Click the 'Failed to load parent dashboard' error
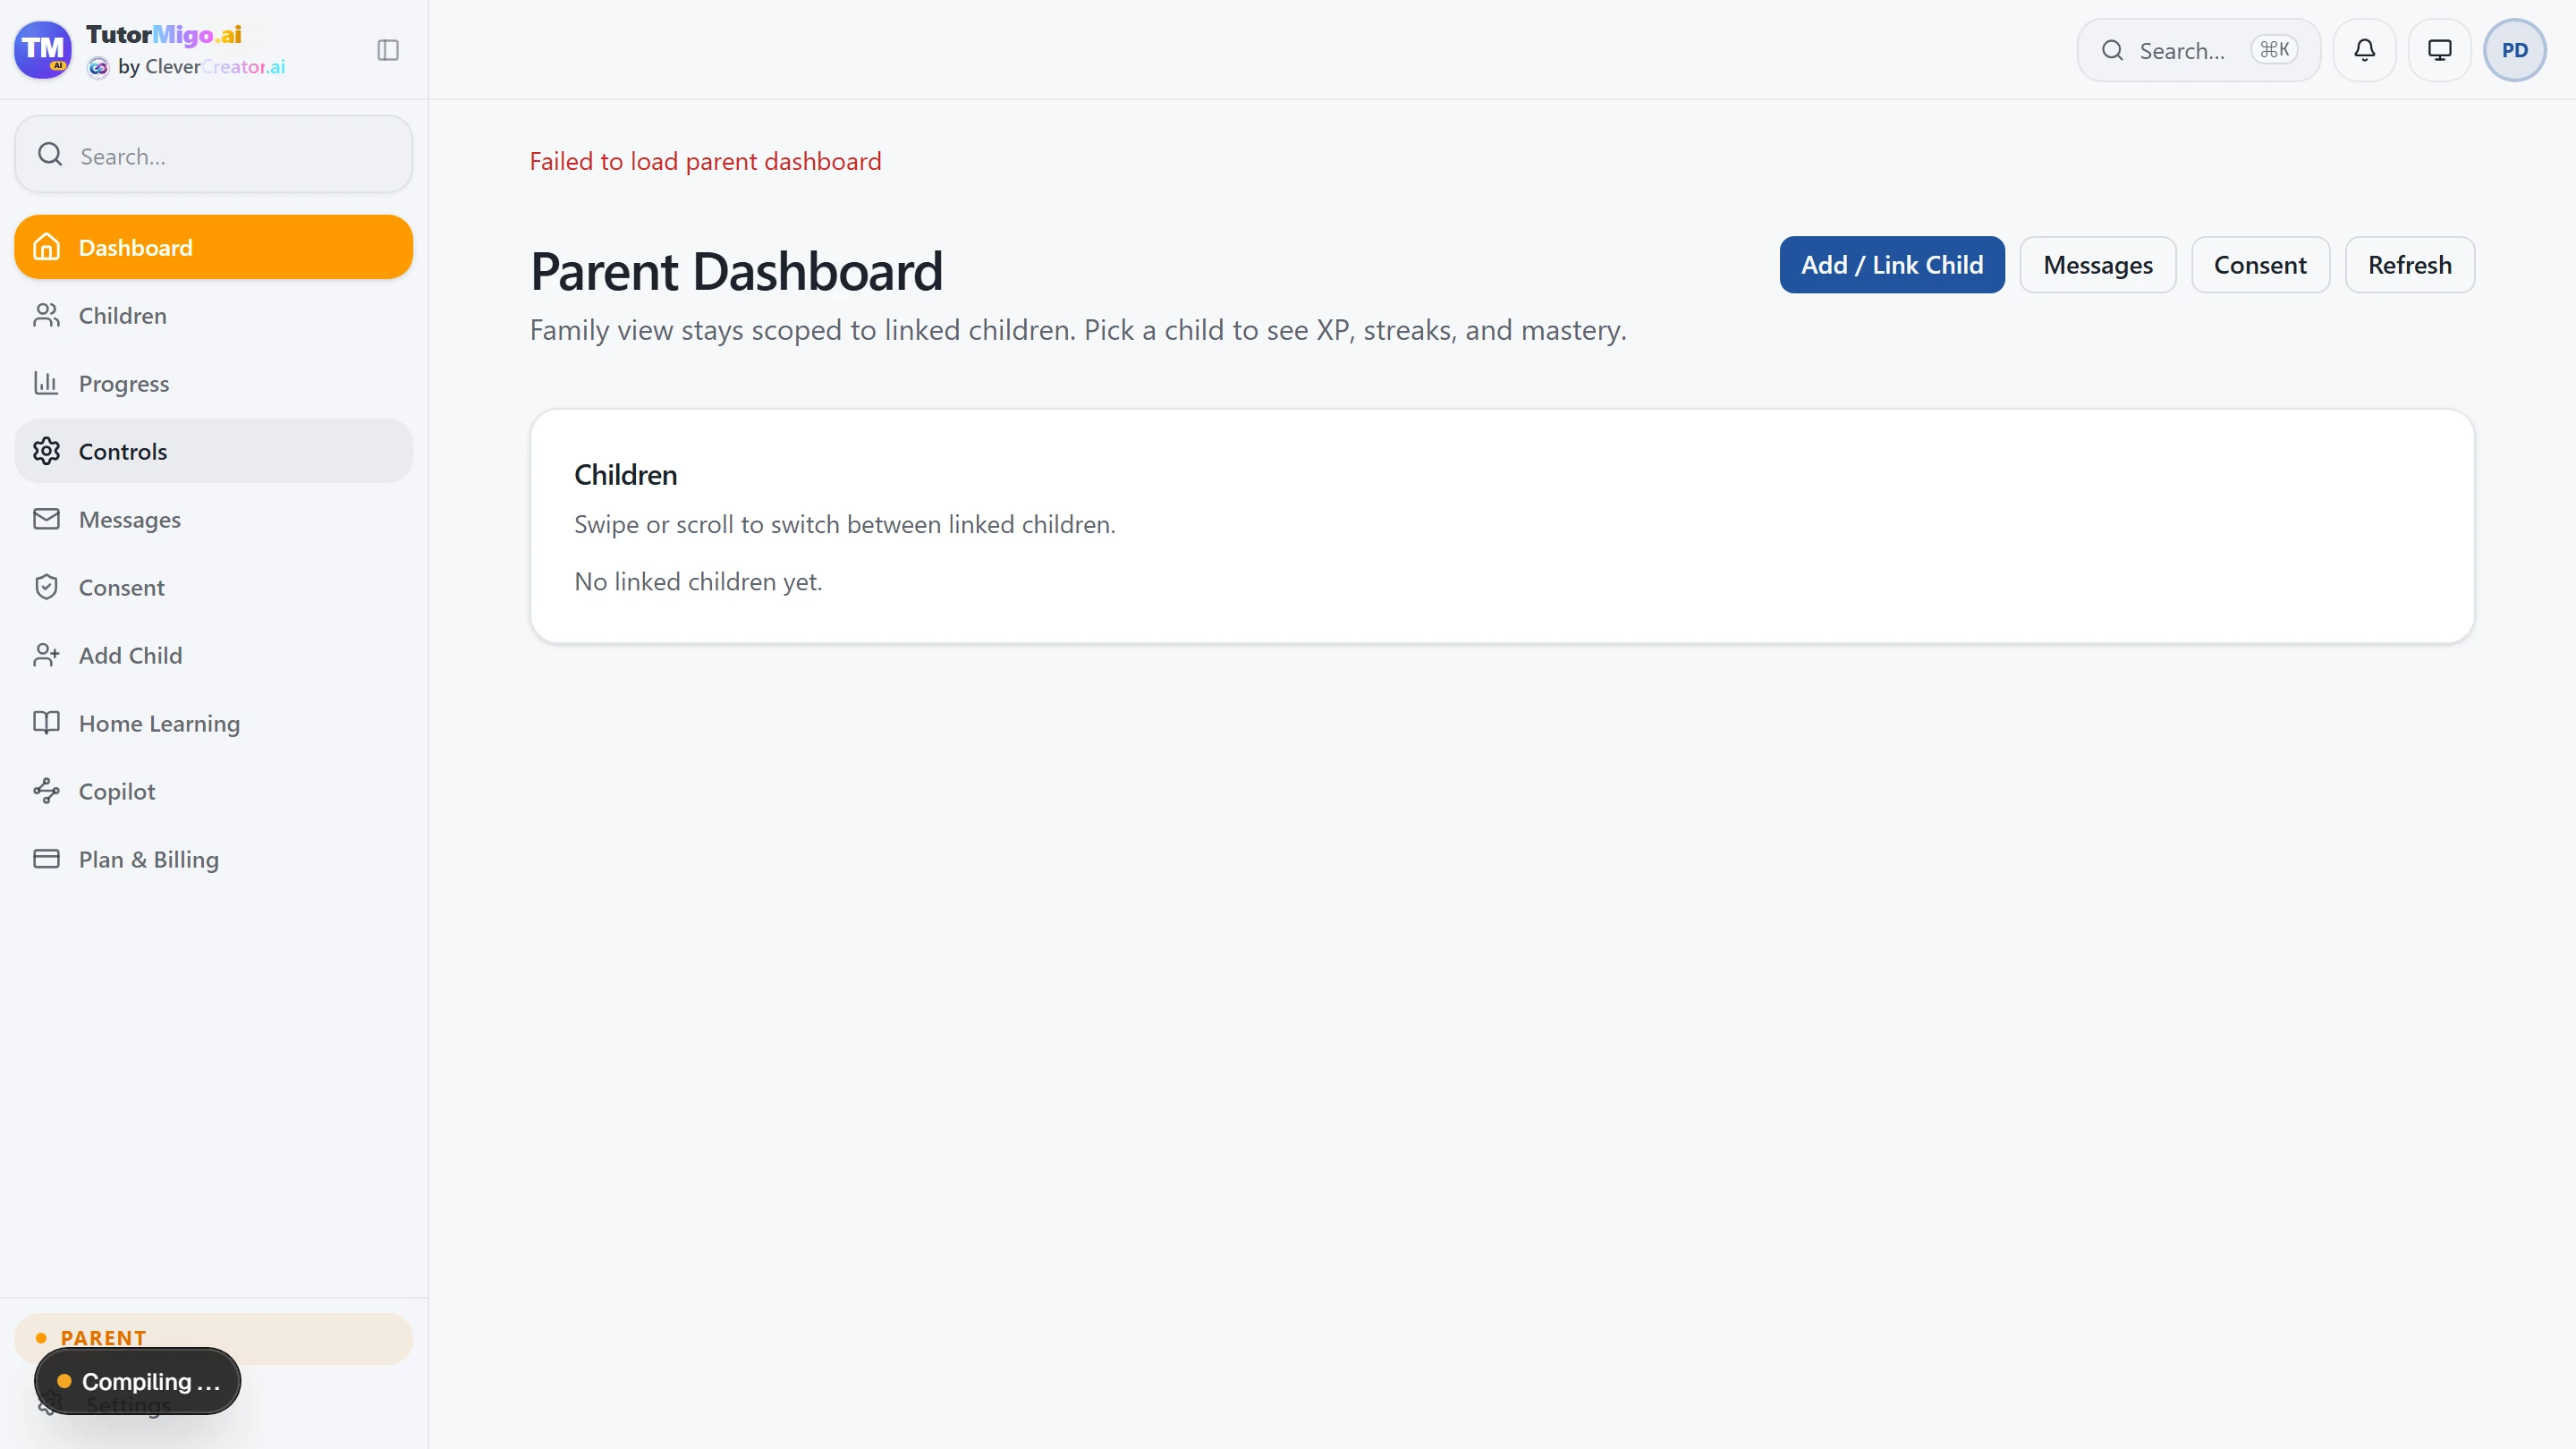The image size is (2576, 1449). [x=705, y=161]
